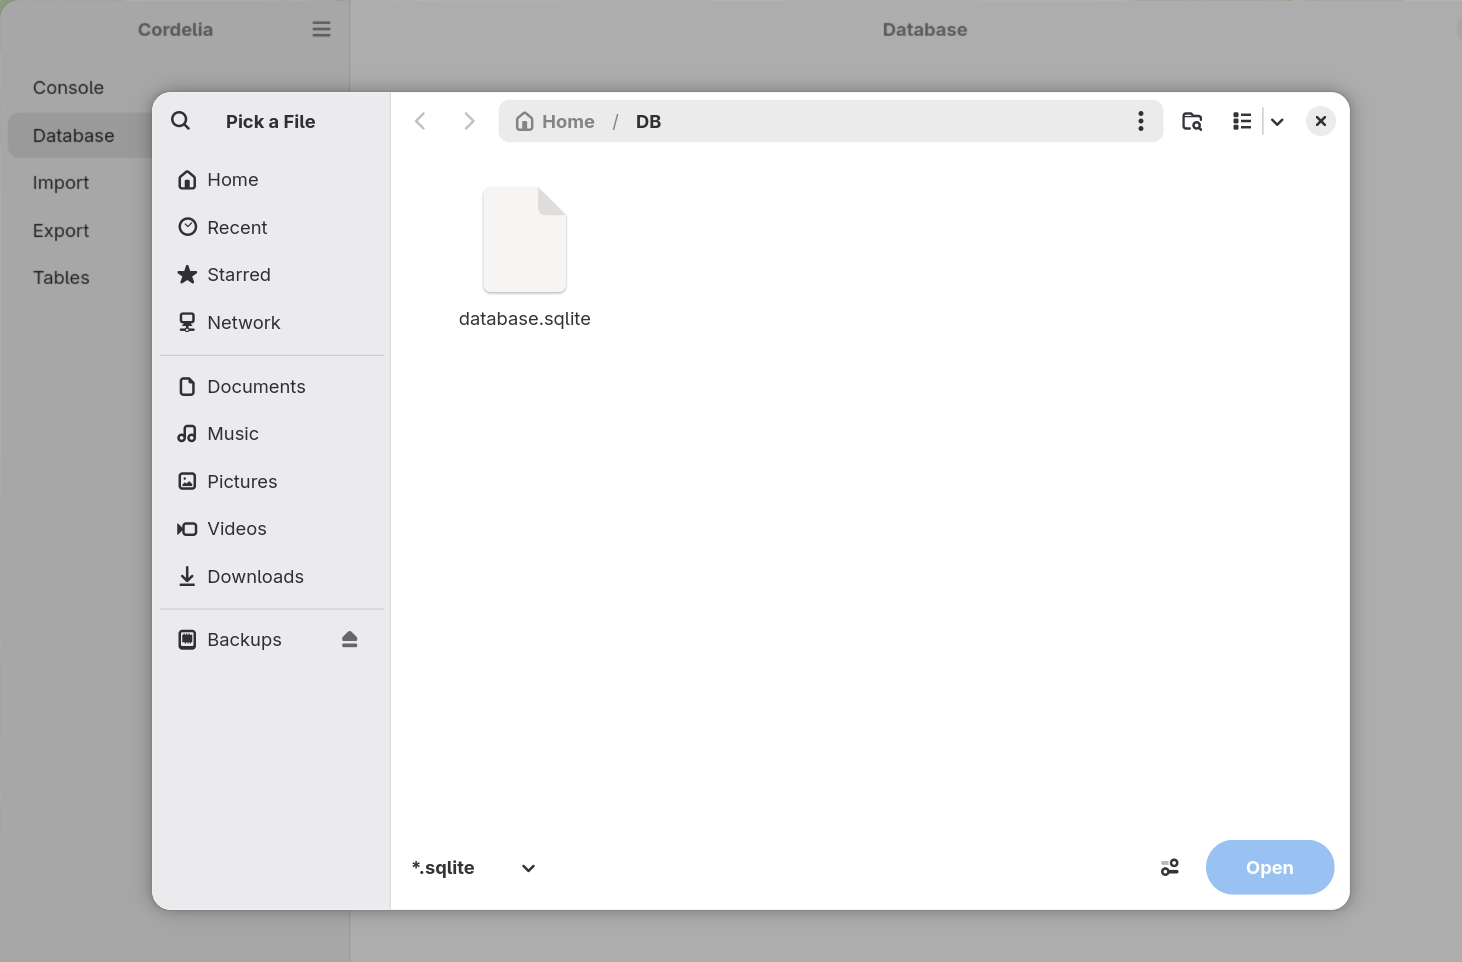
Task: Click the search icon in file picker
Action: [181, 121]
